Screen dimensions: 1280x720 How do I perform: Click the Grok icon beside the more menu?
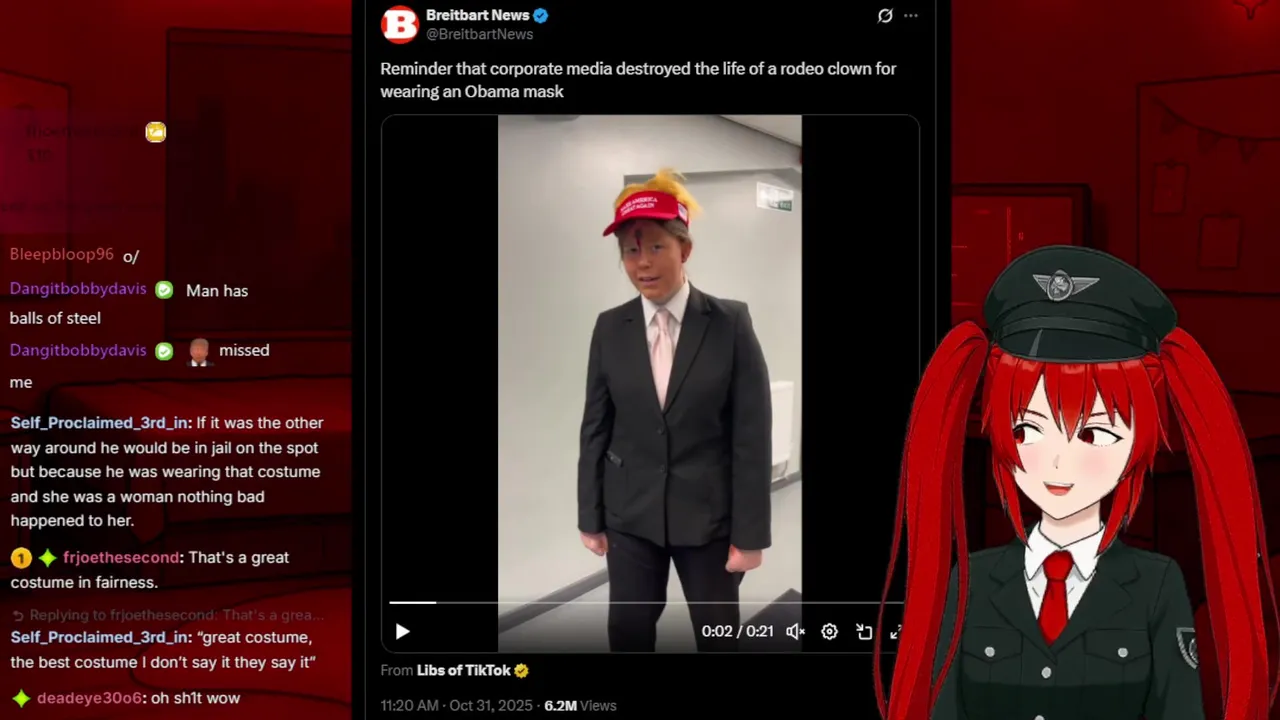(885, 15)
